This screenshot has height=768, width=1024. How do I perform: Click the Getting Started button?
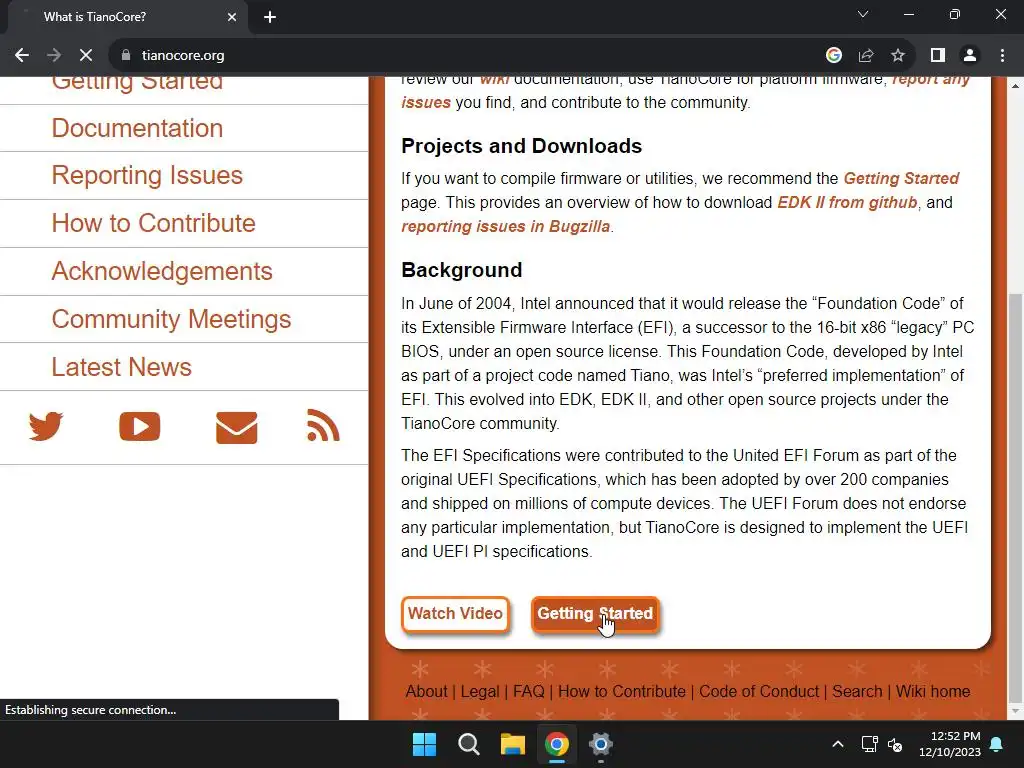pyautogui.click(x=595, y=614)
